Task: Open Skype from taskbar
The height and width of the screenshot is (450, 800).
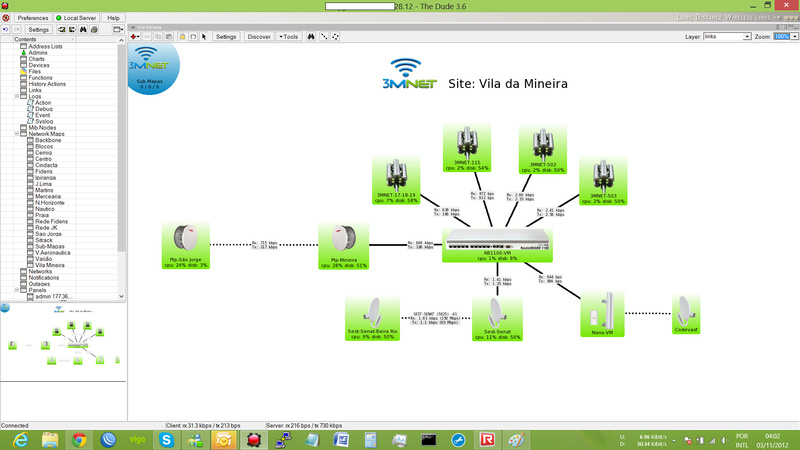Action: coord(166,440)
